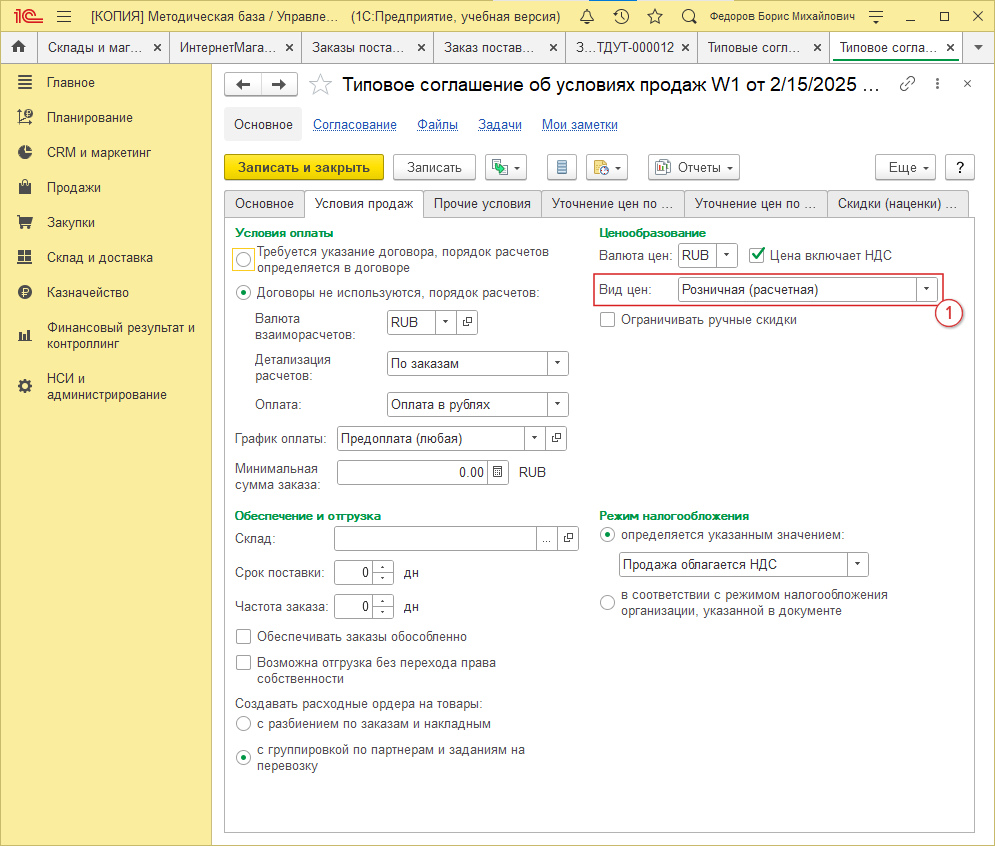Expand 'Продажа облагается НДС' dropdown
Image resolution: width=995 pixels, height=846 pixels.
857,565
